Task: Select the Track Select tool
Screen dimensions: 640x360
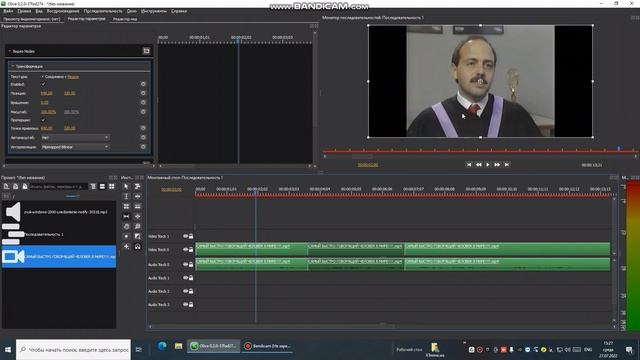Action: (x=138, y=187)
